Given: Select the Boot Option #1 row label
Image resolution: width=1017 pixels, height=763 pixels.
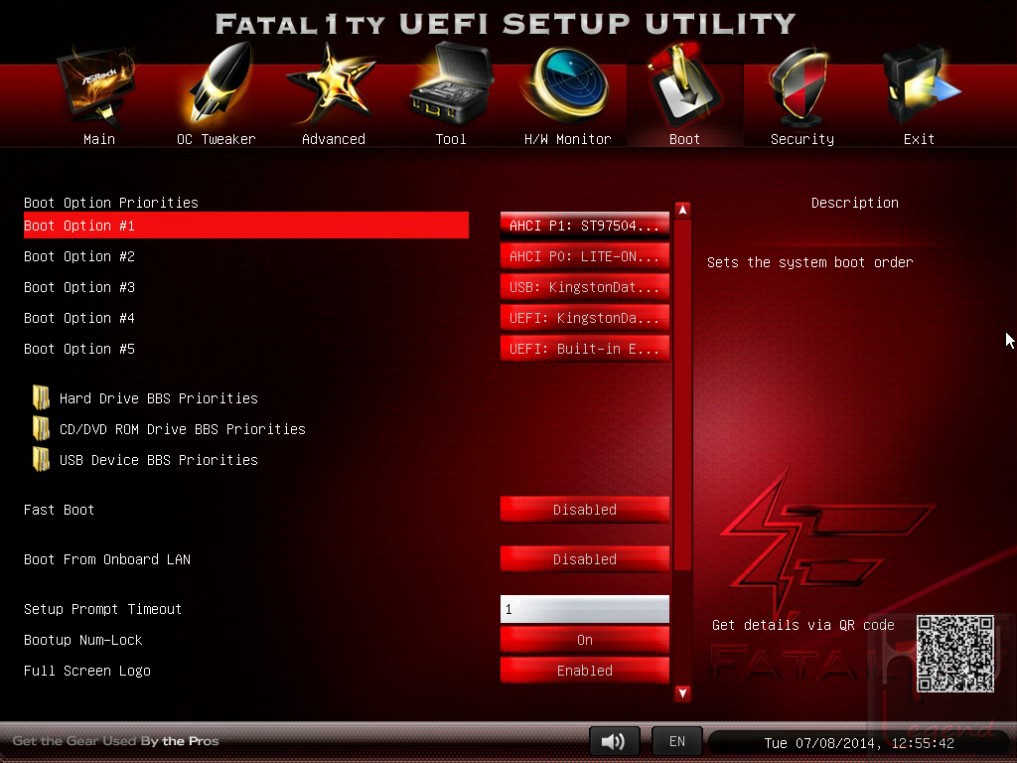Looking at the screenshot, I should pos(246,225).
